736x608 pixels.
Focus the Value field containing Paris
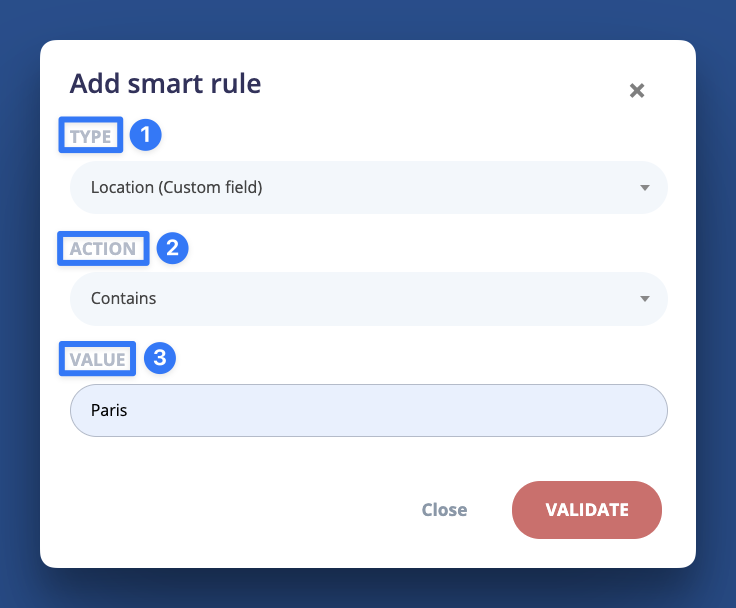click(x=368, y=410)
